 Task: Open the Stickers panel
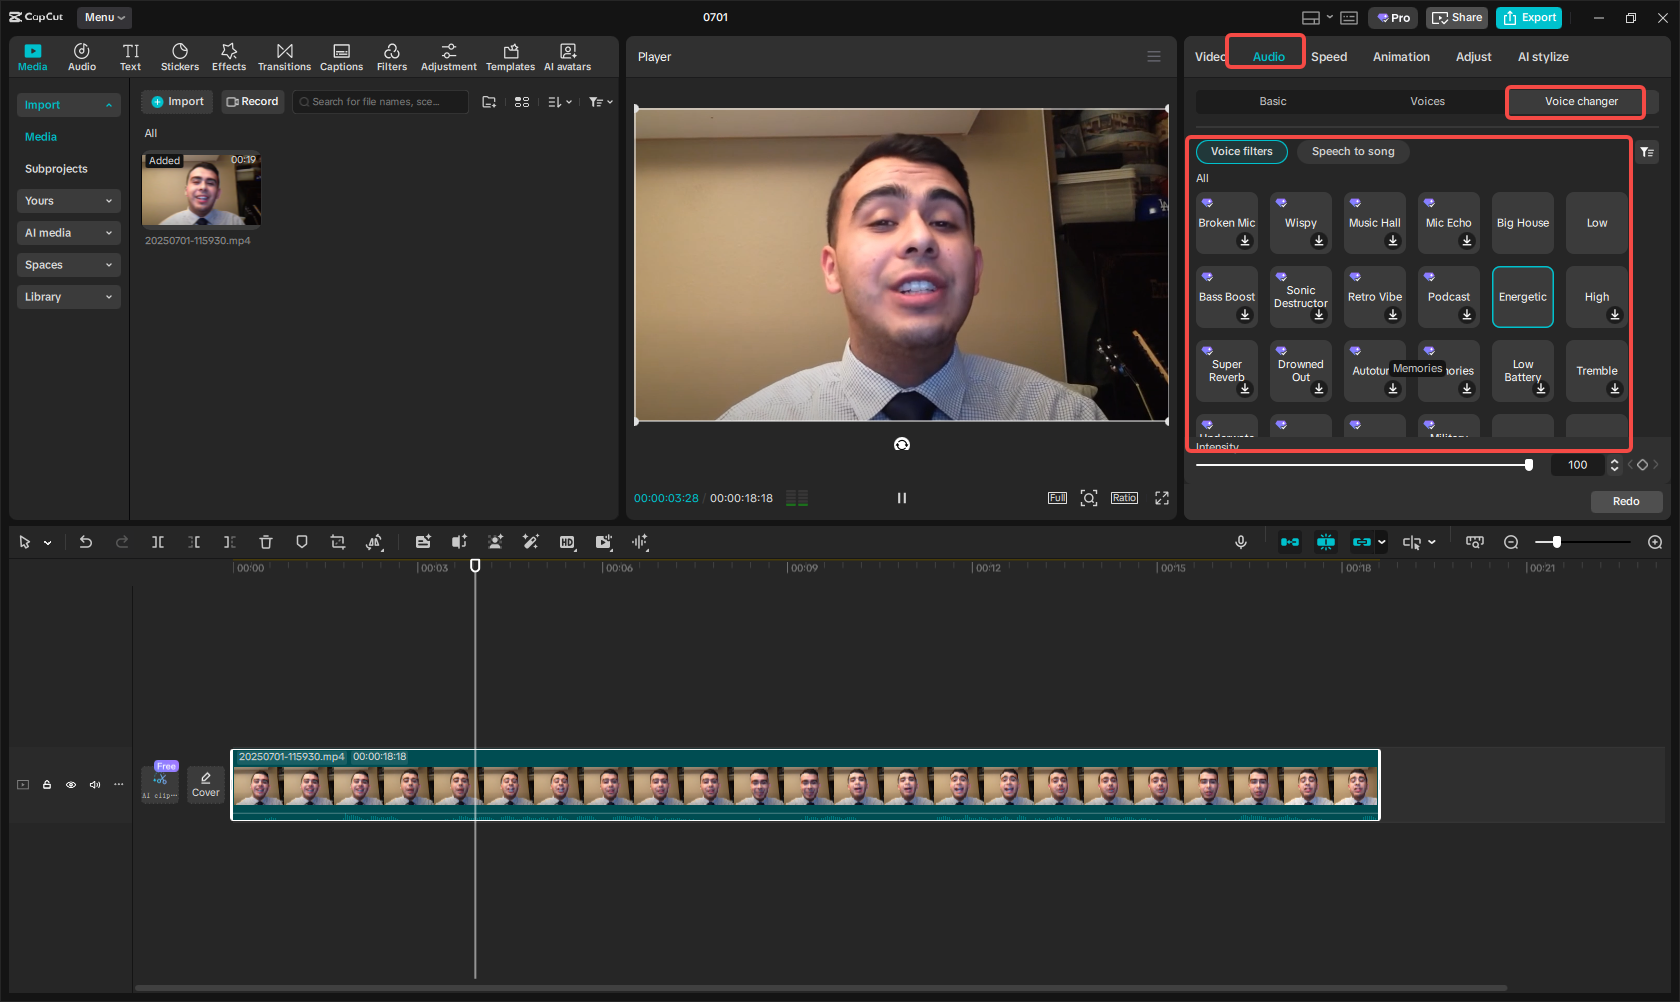coord(180,57)
